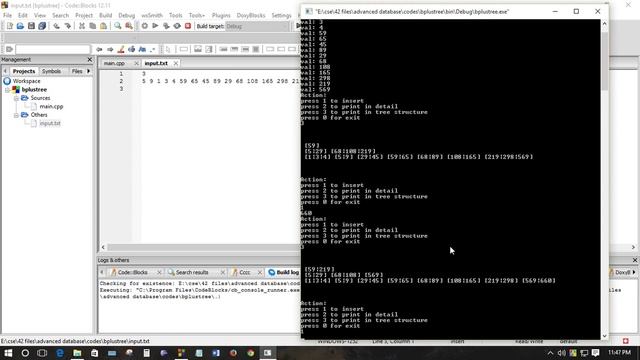Click the New file toolbar icon
The height and width of the screenshot is (360, 640).
(9, 26)
